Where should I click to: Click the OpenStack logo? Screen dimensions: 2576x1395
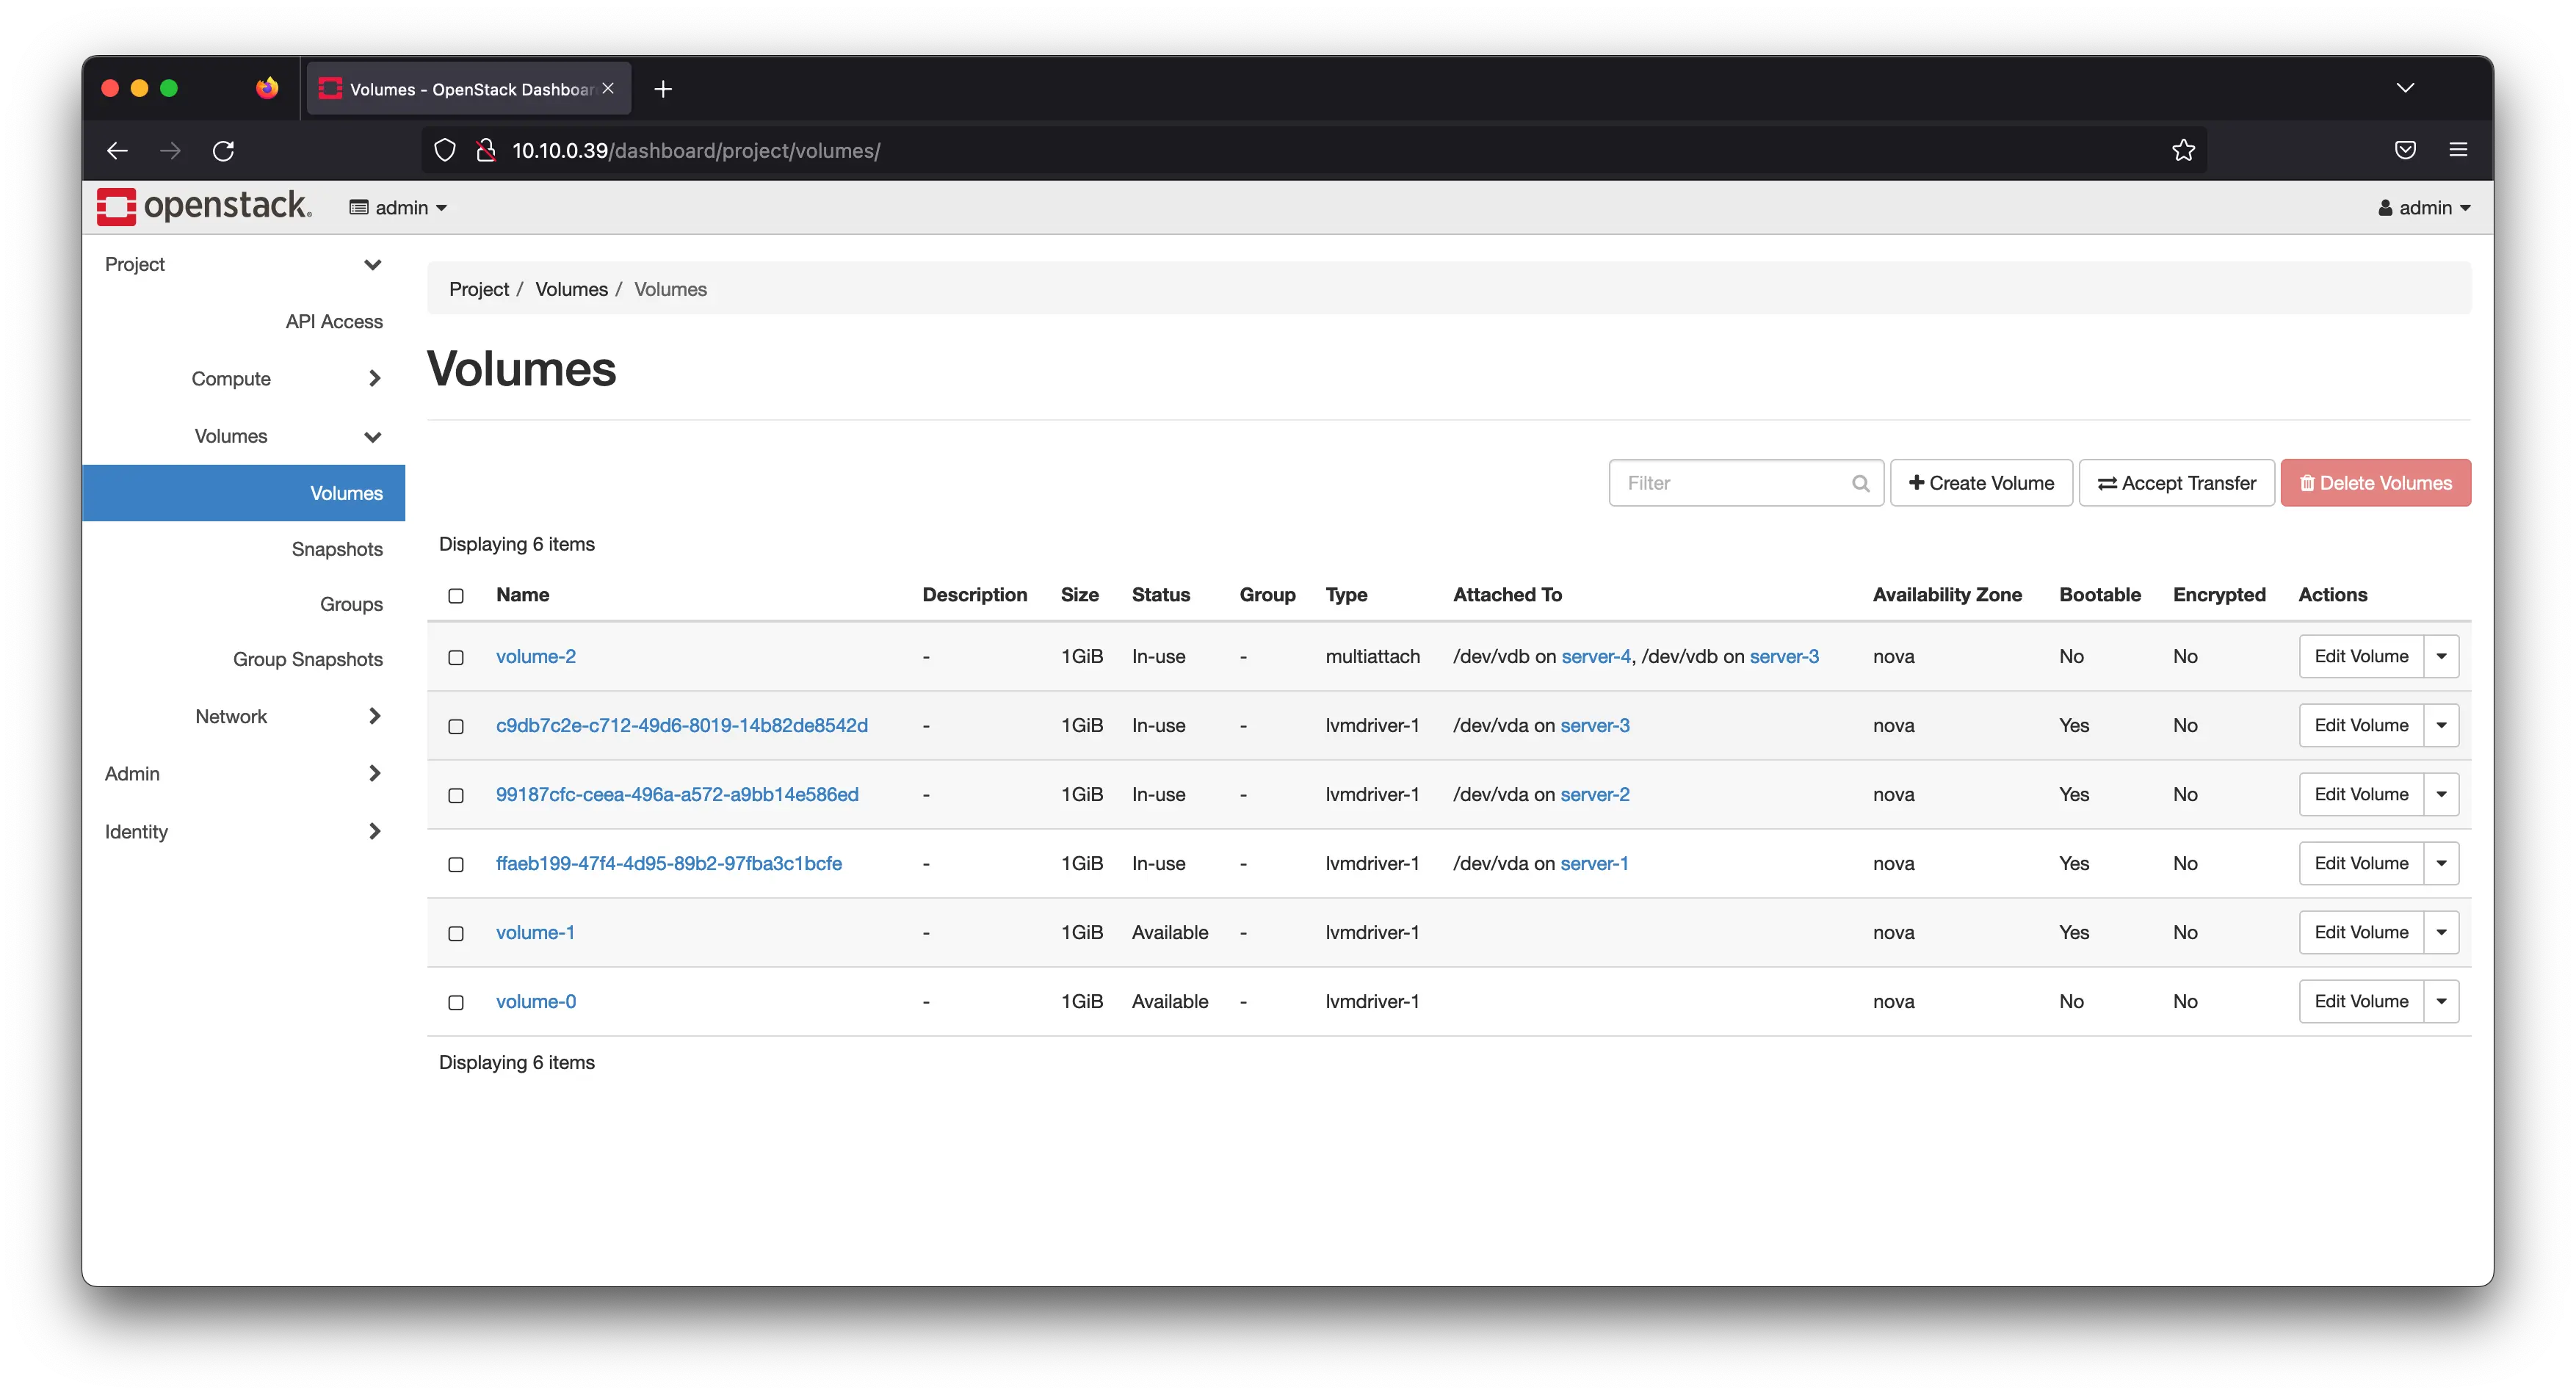pyautogui.click(x=204, y=206)
